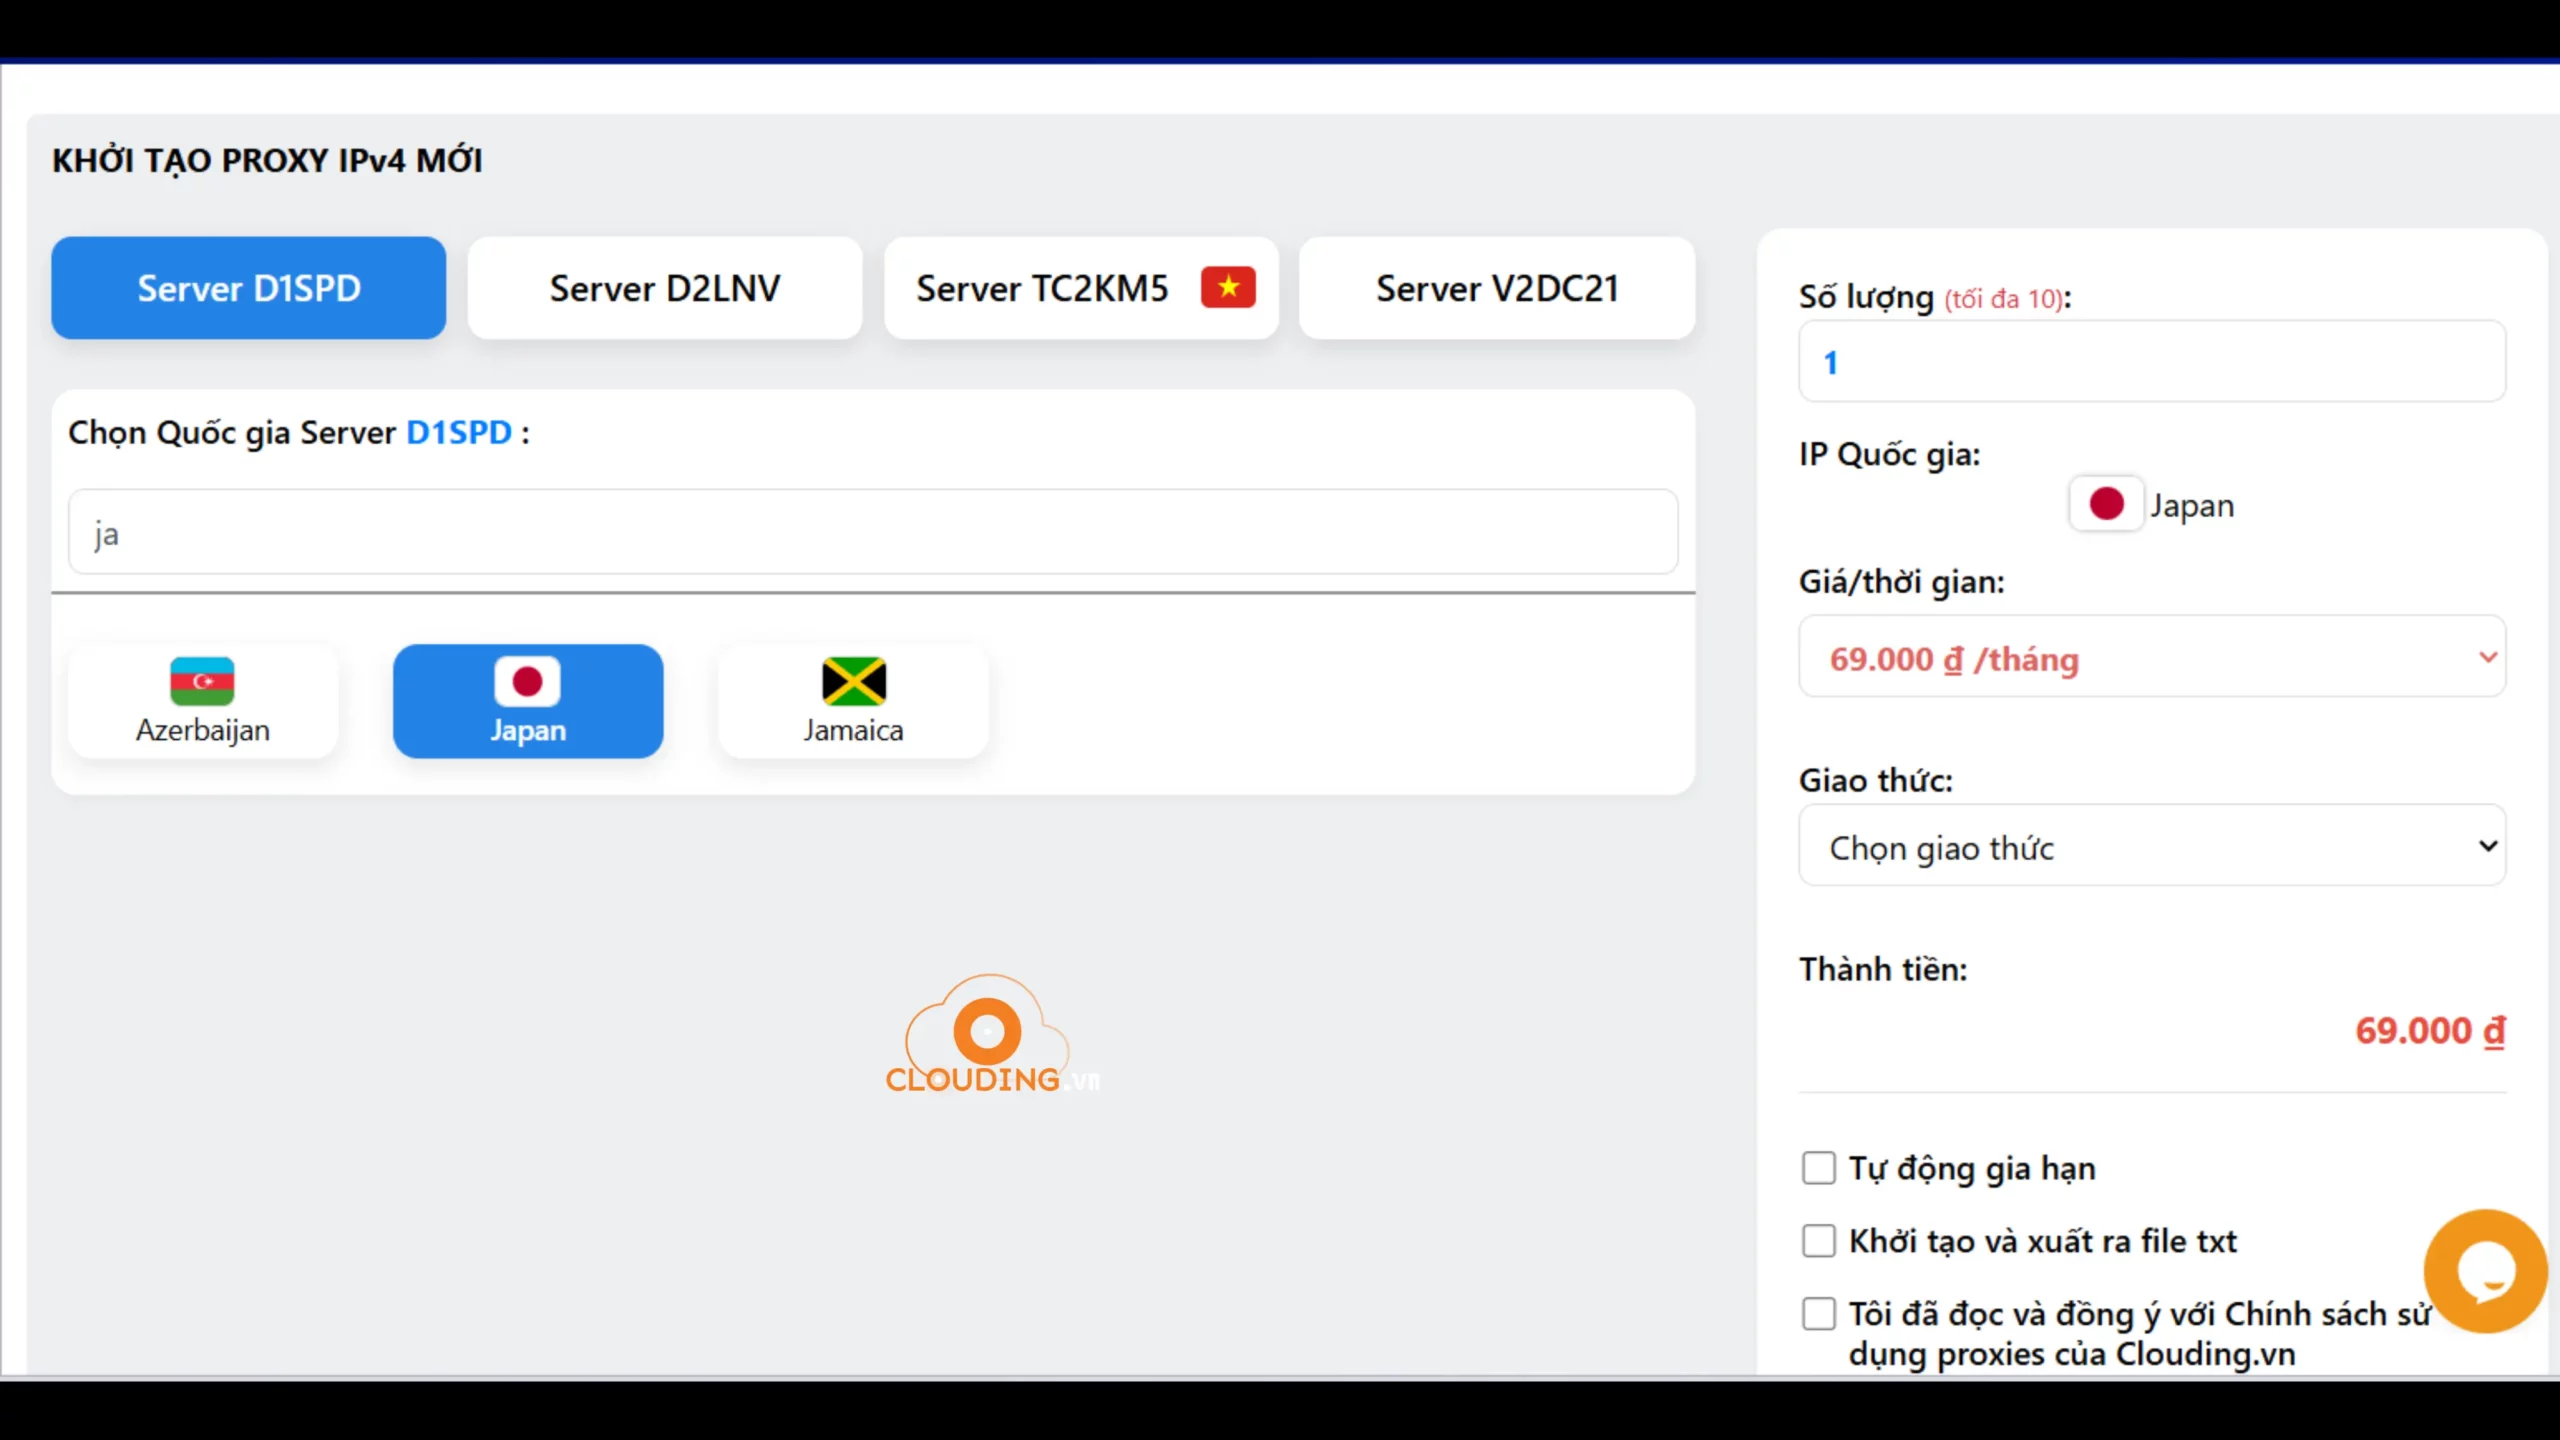Switch to the Server D2LNV tab
The image size is (2560, 1440).
[x=664, y=288]
